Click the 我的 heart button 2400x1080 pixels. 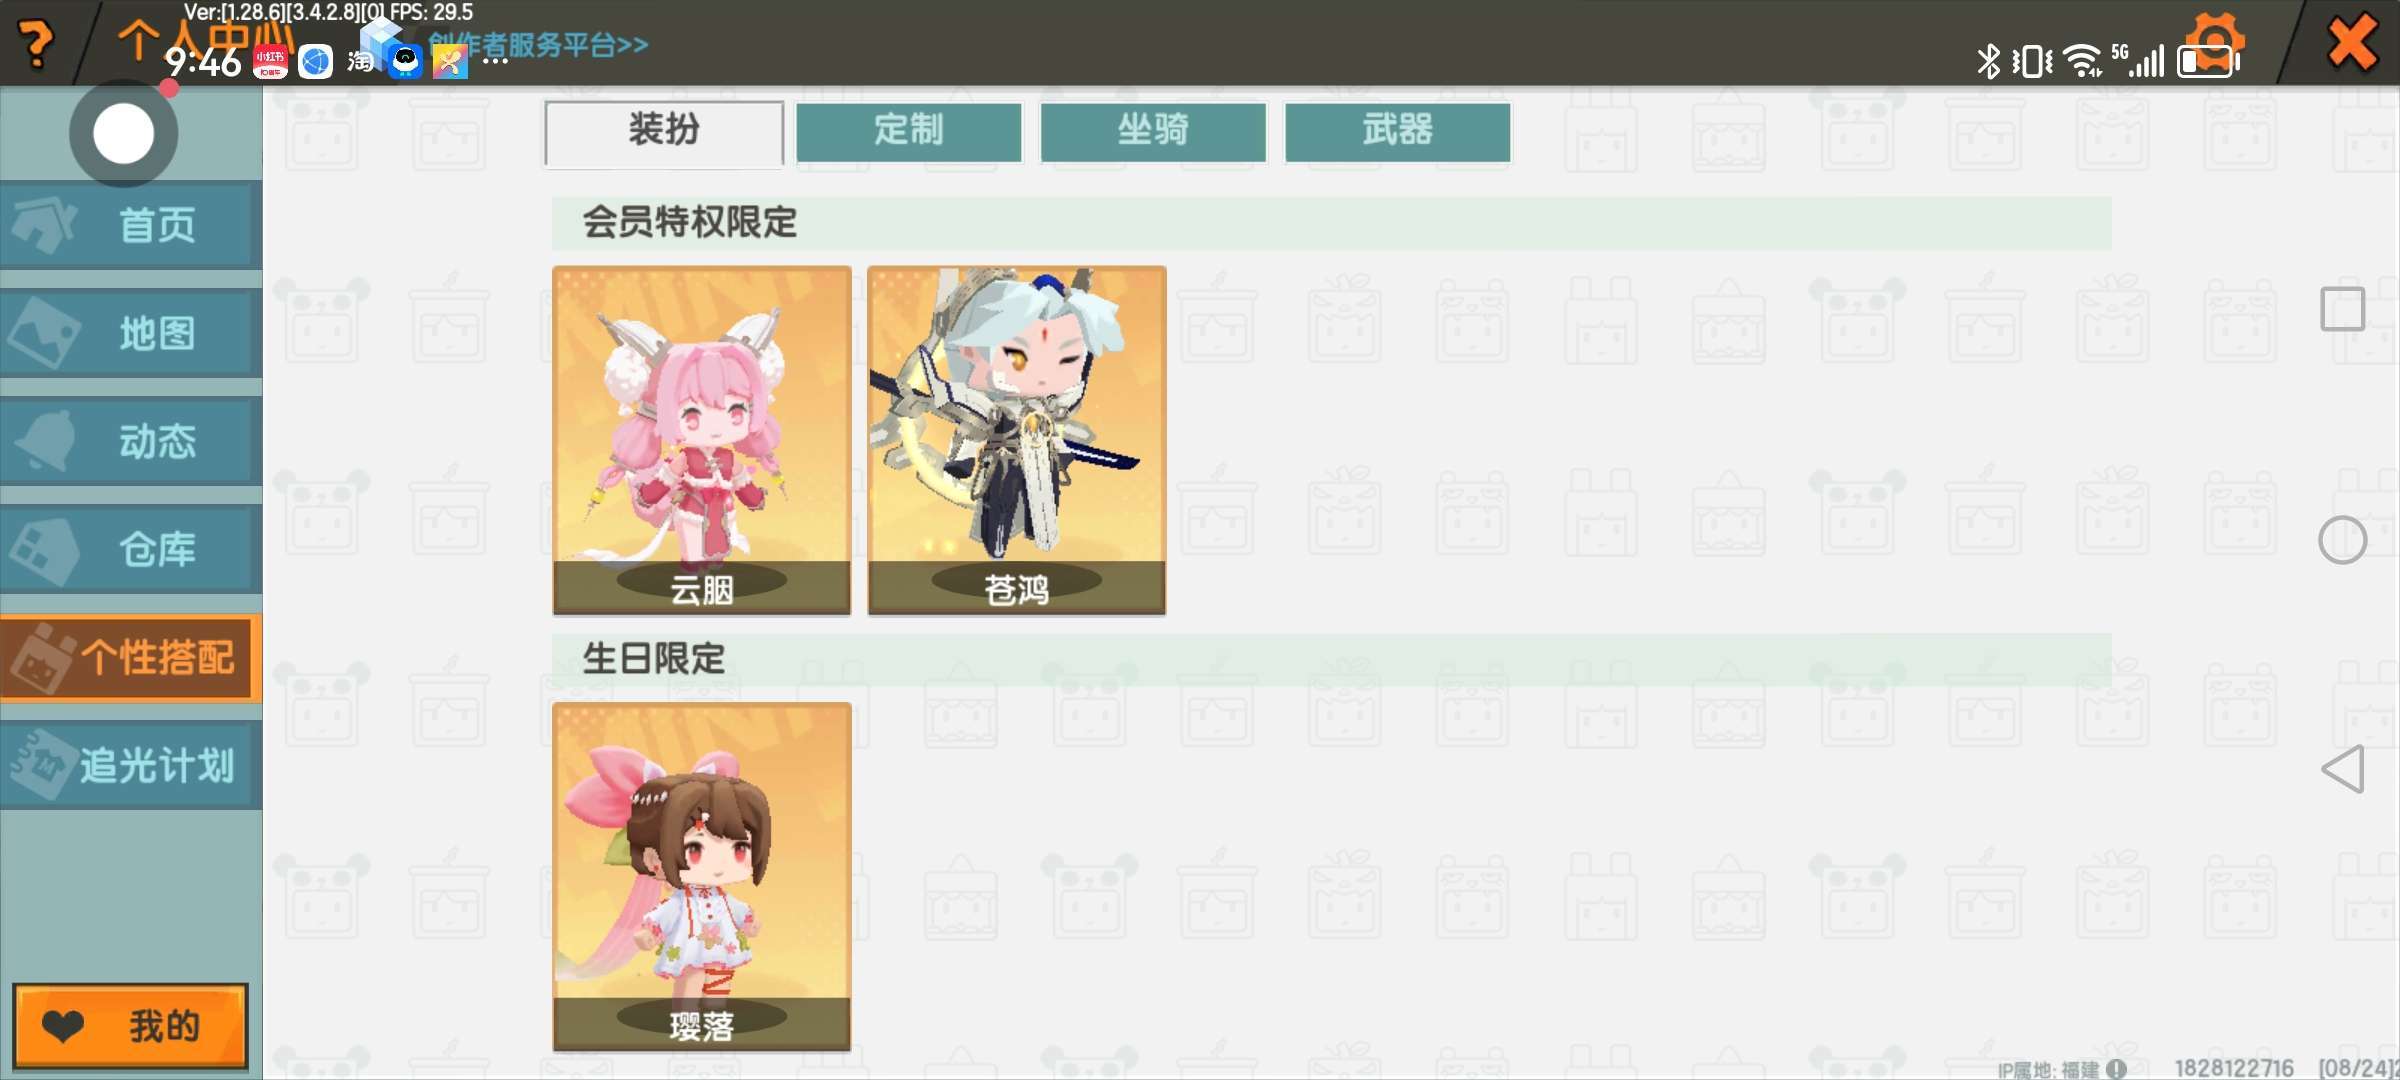[x=131, y=1026]
